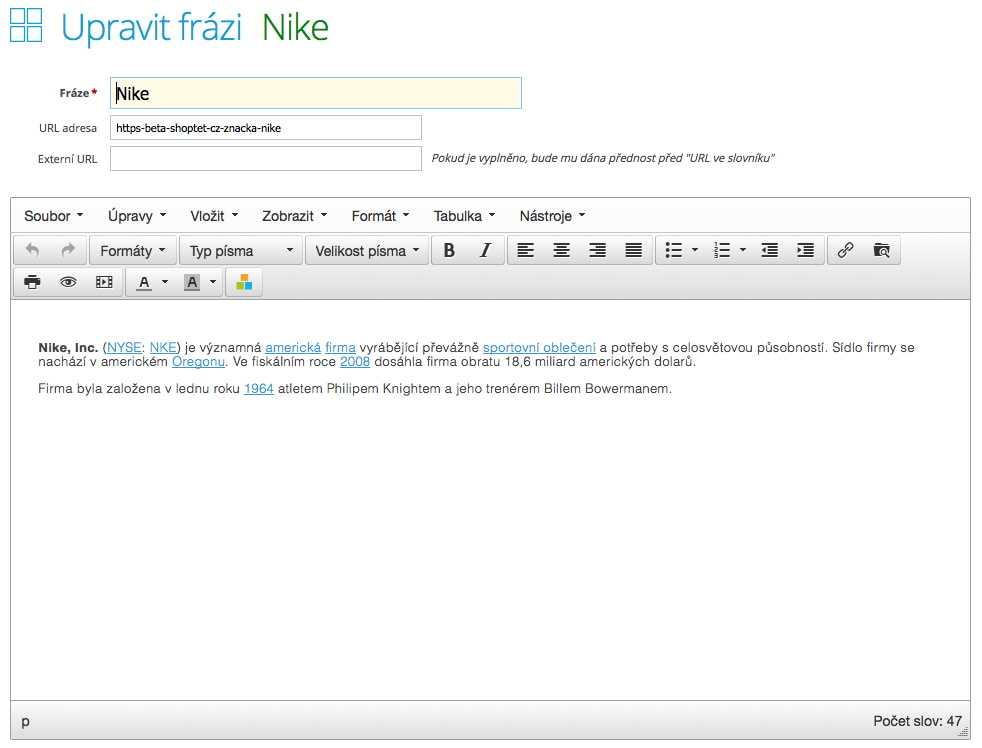The width and height of the screenshot is (982, 748).
Task: Grab the editor resize handle corner
Action: click(x=964, y=732)
